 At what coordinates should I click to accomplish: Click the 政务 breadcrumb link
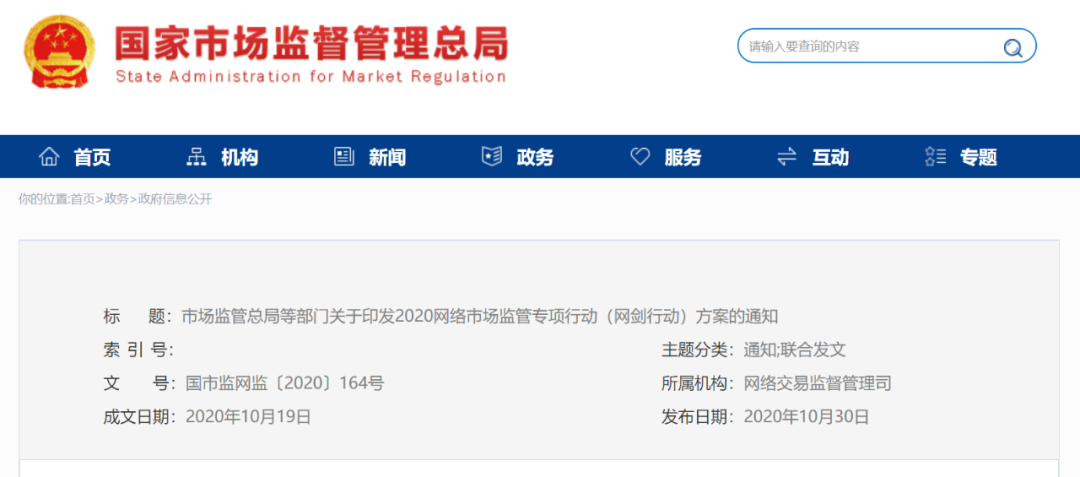[116, 200]
